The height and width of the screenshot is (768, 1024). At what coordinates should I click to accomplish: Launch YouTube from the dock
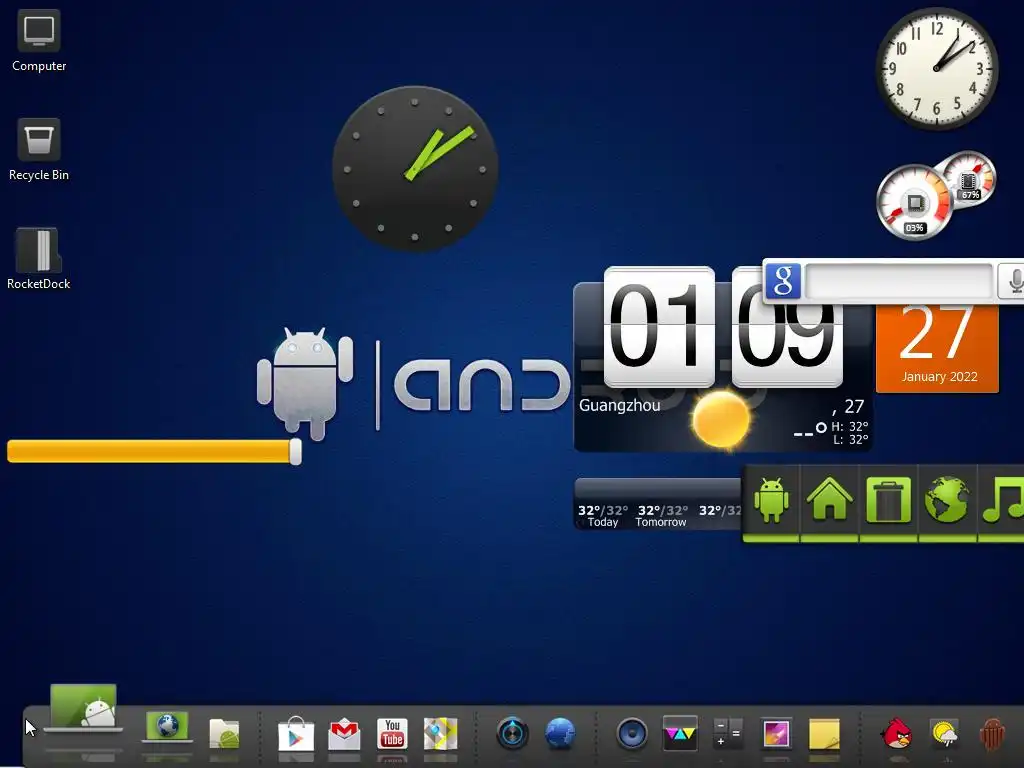392,733
